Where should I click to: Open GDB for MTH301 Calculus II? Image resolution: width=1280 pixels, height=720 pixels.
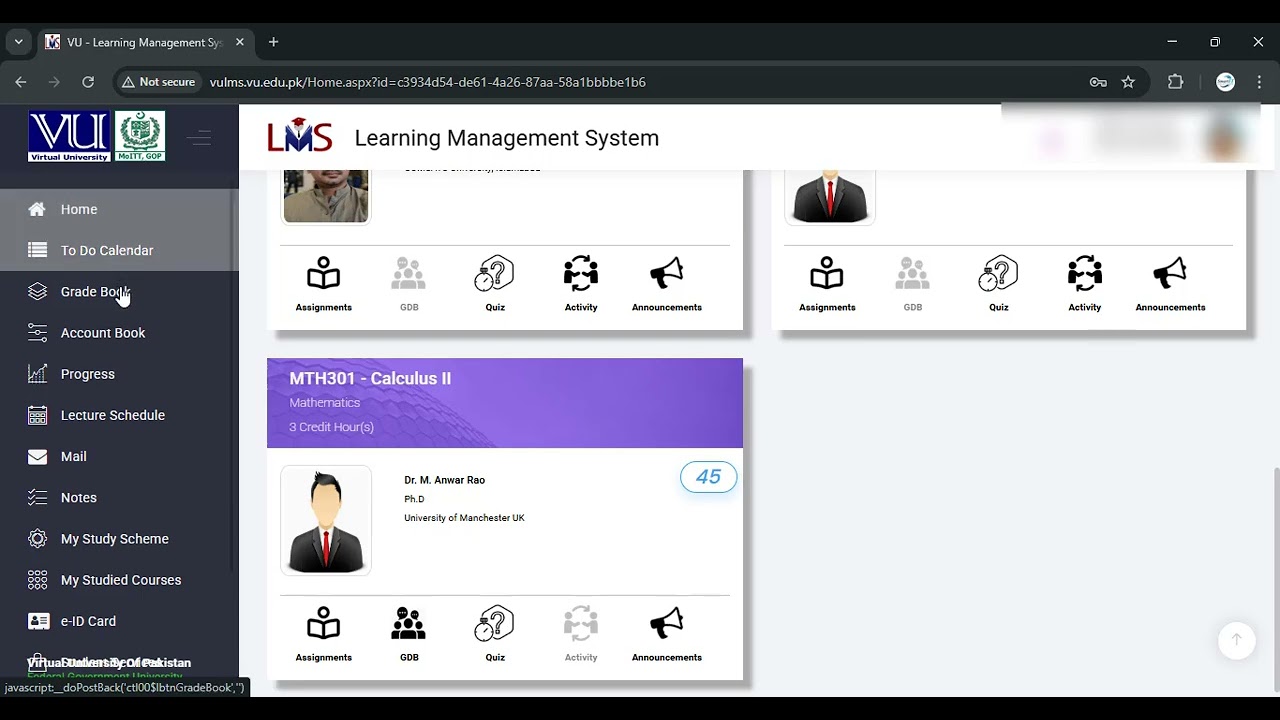click(x=409, y=634)
